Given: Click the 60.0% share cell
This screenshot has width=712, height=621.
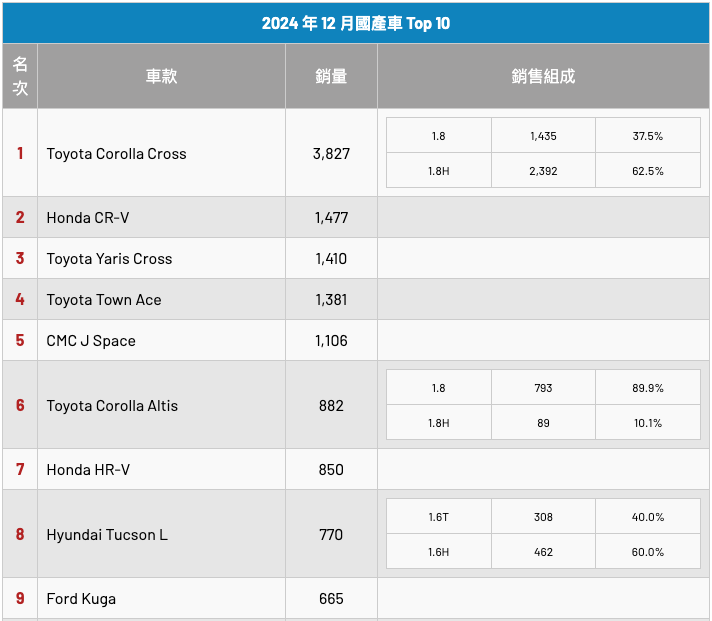Looking at the screenshot, I should pos(648,552).
